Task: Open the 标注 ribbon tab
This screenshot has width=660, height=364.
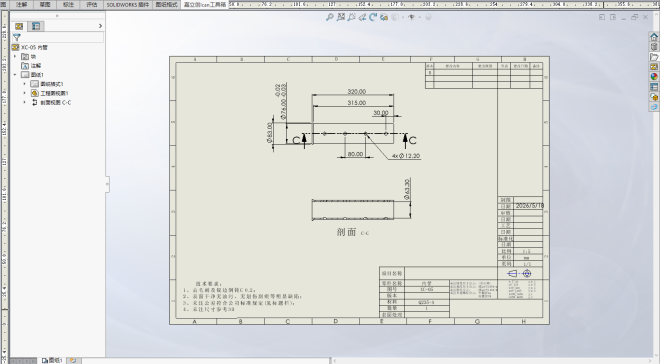Action: [68, 5]
